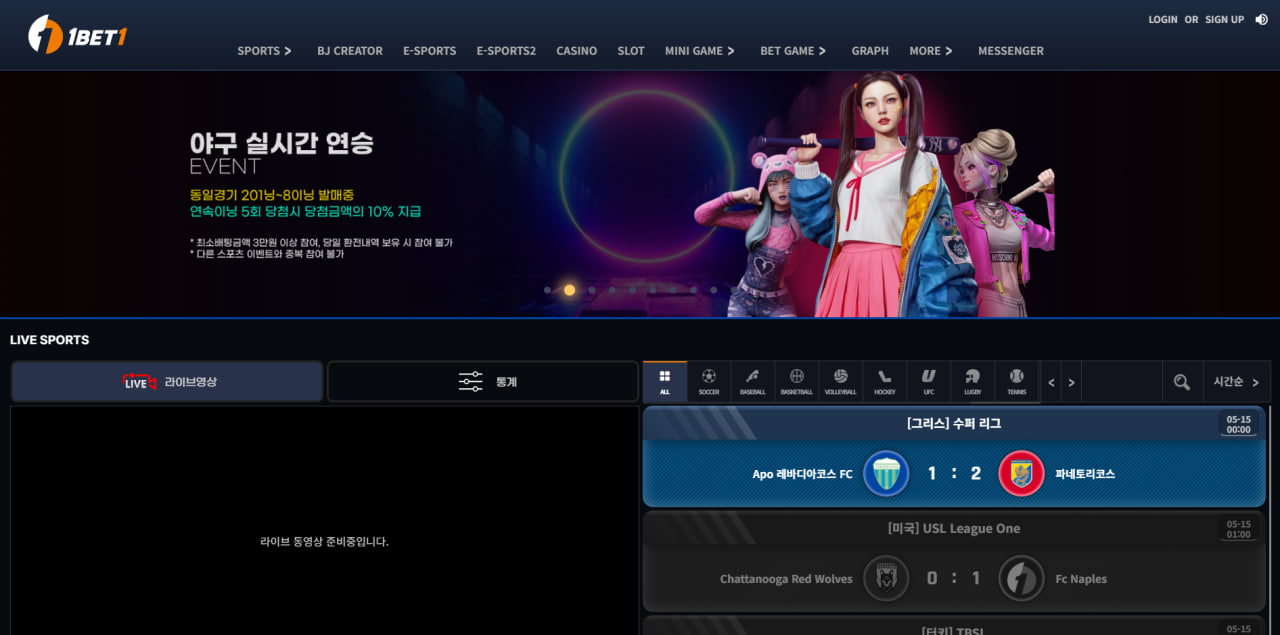Select the Baseball sport filter icon
This screenshot has width=1280, height=635.
point(753,381)
